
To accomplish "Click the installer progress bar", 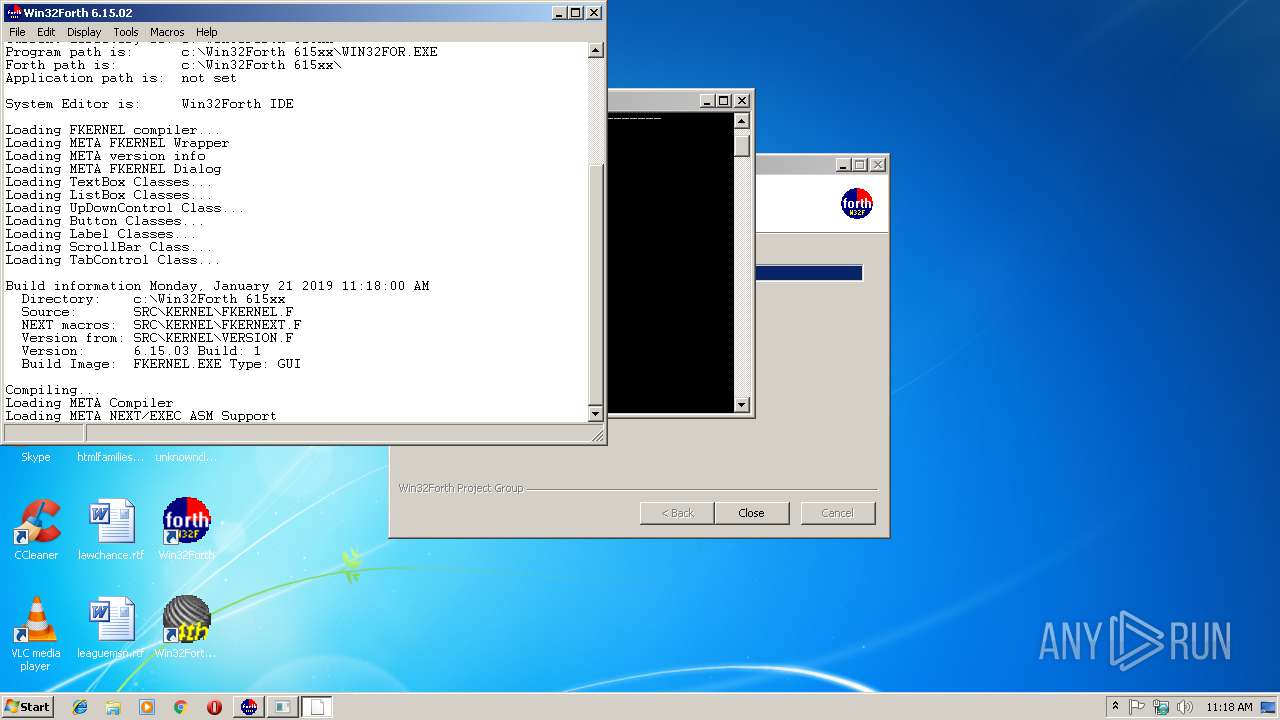I will point(809,273).
